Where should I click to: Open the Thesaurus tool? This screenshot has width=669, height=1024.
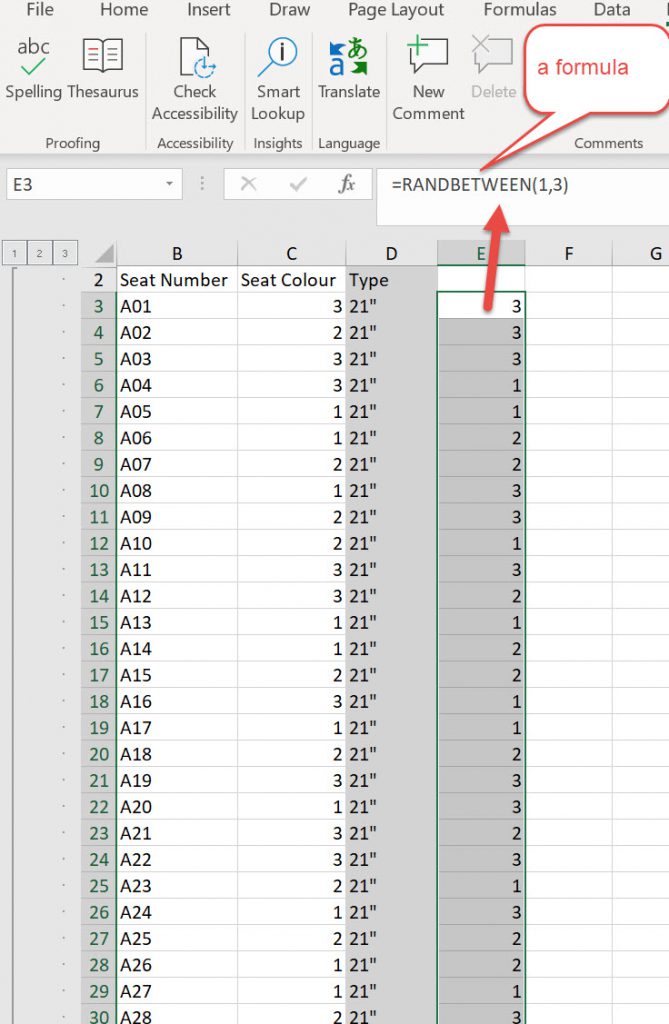[x=103, y=69]
